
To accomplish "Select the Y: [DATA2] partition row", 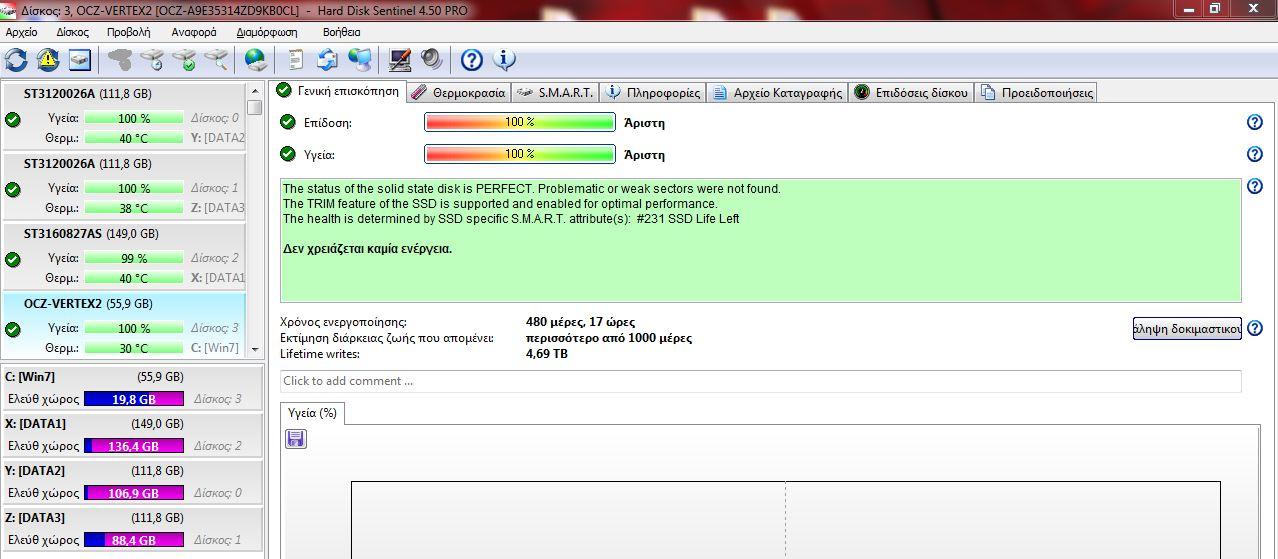I will point(131,482).
